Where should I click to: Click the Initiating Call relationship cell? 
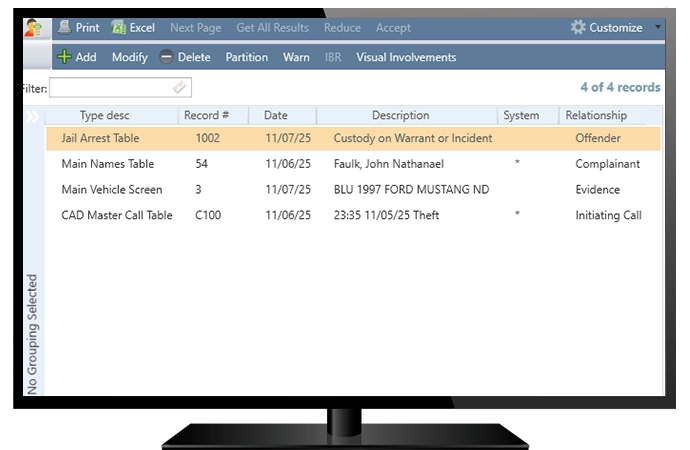click(609, 216)
